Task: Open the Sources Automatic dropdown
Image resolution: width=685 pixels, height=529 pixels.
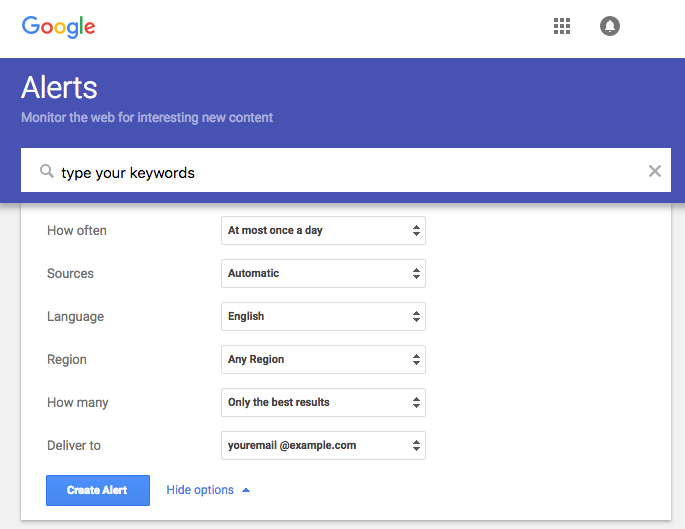Action: pyautogui.click(x=323, y=273)
